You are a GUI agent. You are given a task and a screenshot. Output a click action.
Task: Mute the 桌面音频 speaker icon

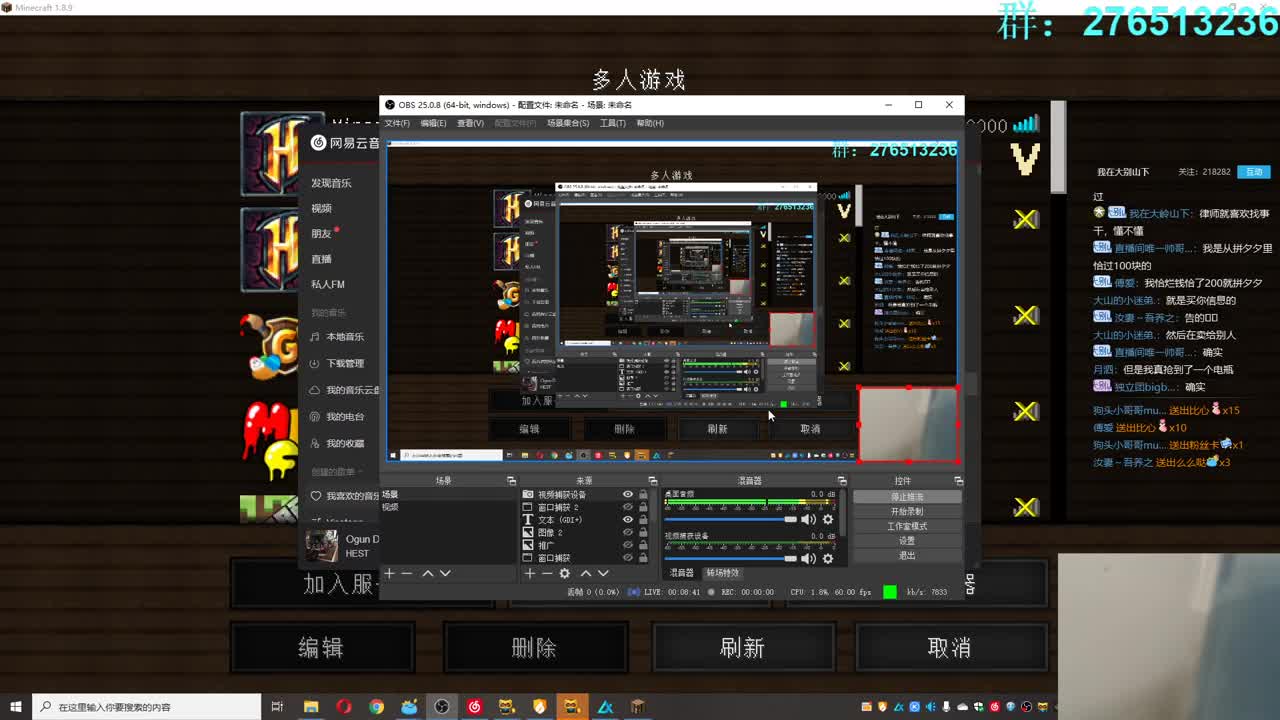click(808, 519)
